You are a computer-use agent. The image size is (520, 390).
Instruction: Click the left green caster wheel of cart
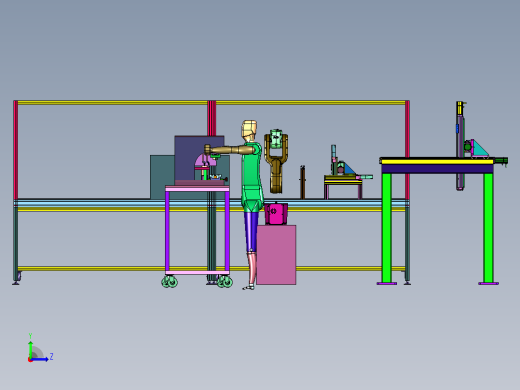tap(169, 282)
